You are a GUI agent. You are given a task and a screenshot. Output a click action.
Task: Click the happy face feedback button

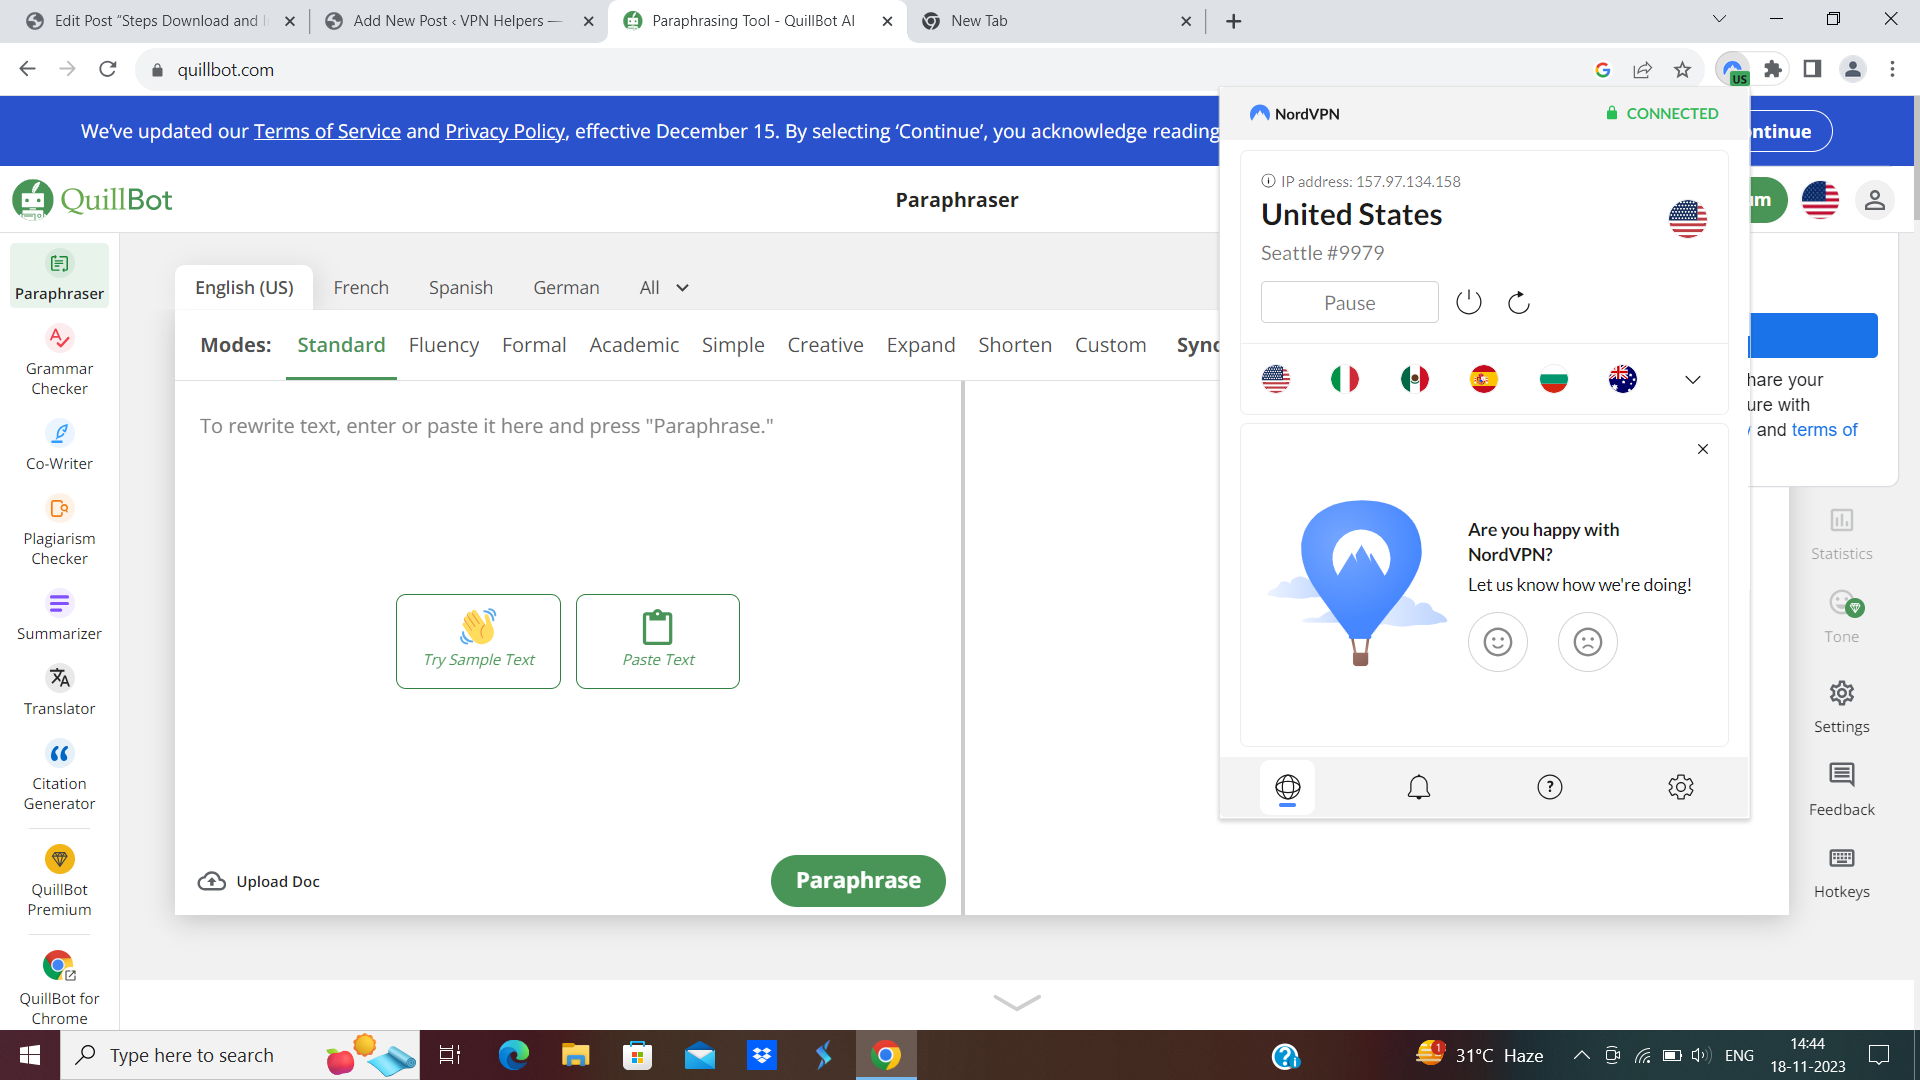click(x=1497, y=642)
